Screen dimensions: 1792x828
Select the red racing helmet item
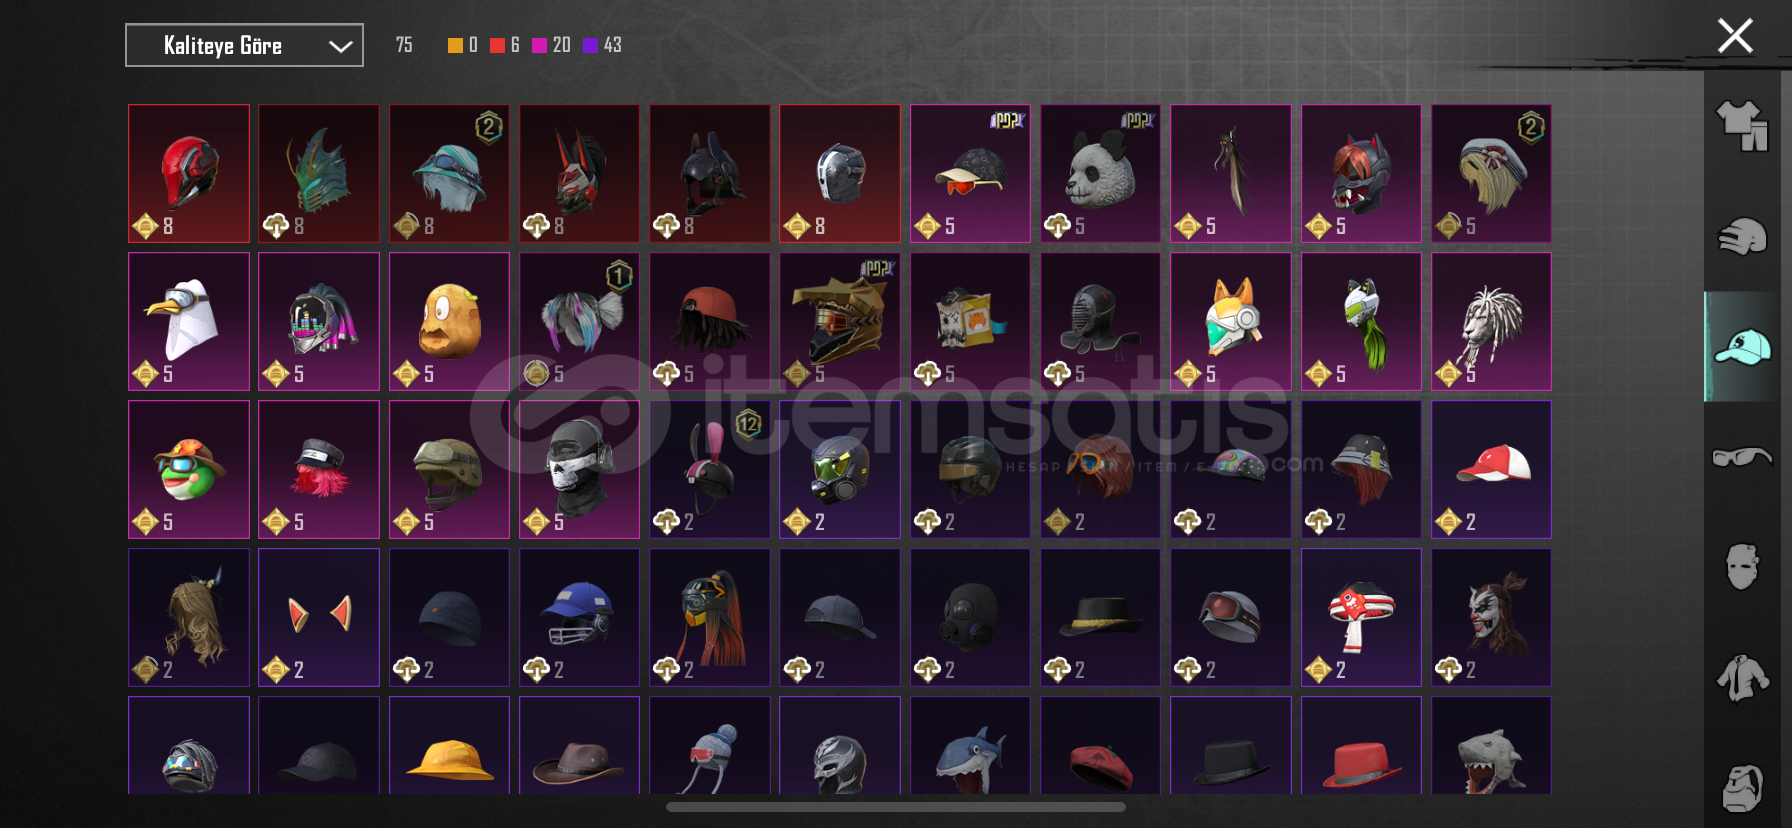[x=189, y=173]
